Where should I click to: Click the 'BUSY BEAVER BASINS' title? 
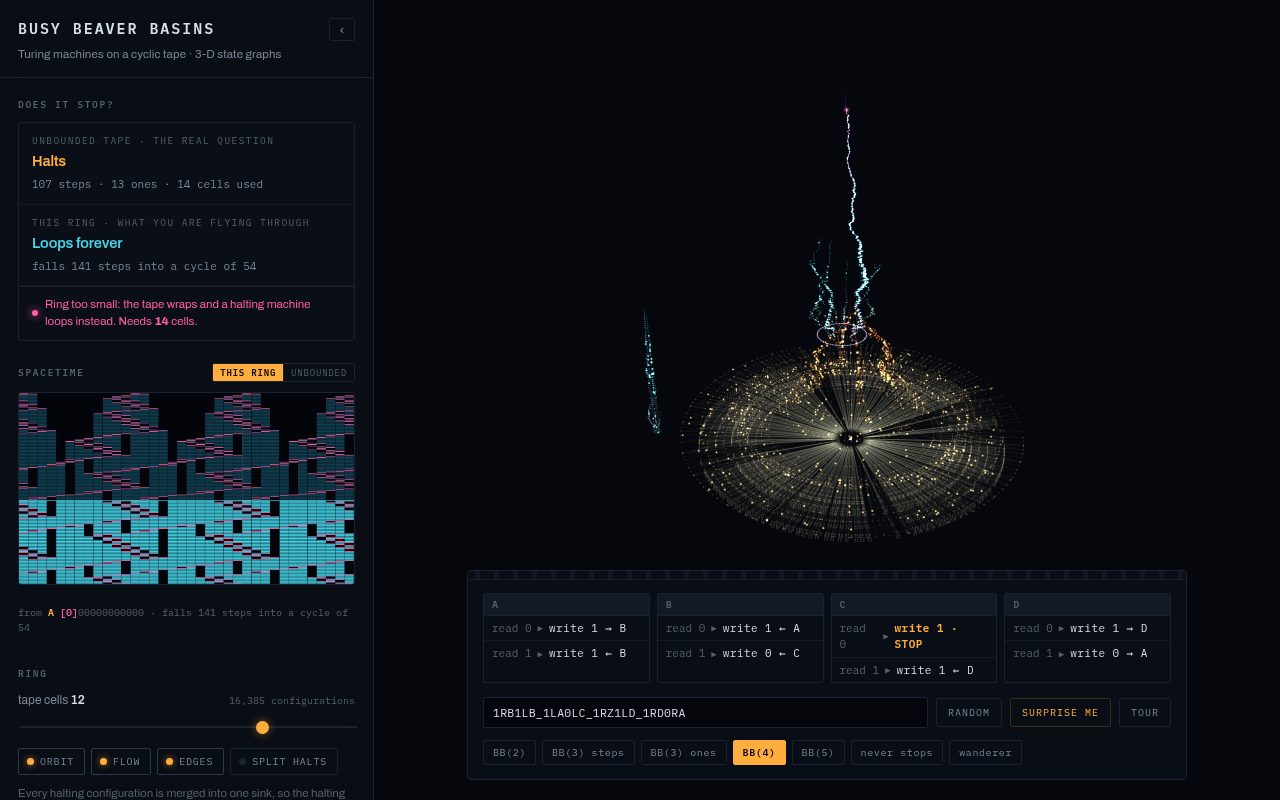[x=116, y=30]
